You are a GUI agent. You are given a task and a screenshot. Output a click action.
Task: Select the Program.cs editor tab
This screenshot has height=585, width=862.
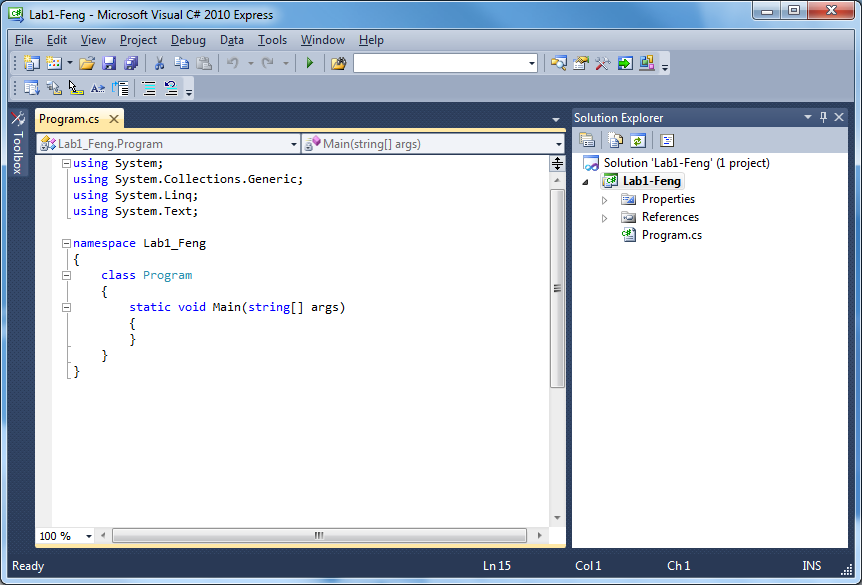click(69, 119)
